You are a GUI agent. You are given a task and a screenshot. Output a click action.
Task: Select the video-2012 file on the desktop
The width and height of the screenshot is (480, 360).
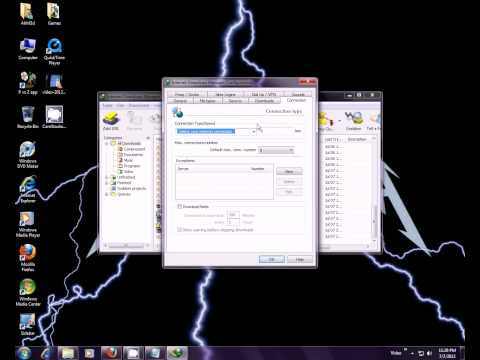pyautogui.click(x=54, y=83)
